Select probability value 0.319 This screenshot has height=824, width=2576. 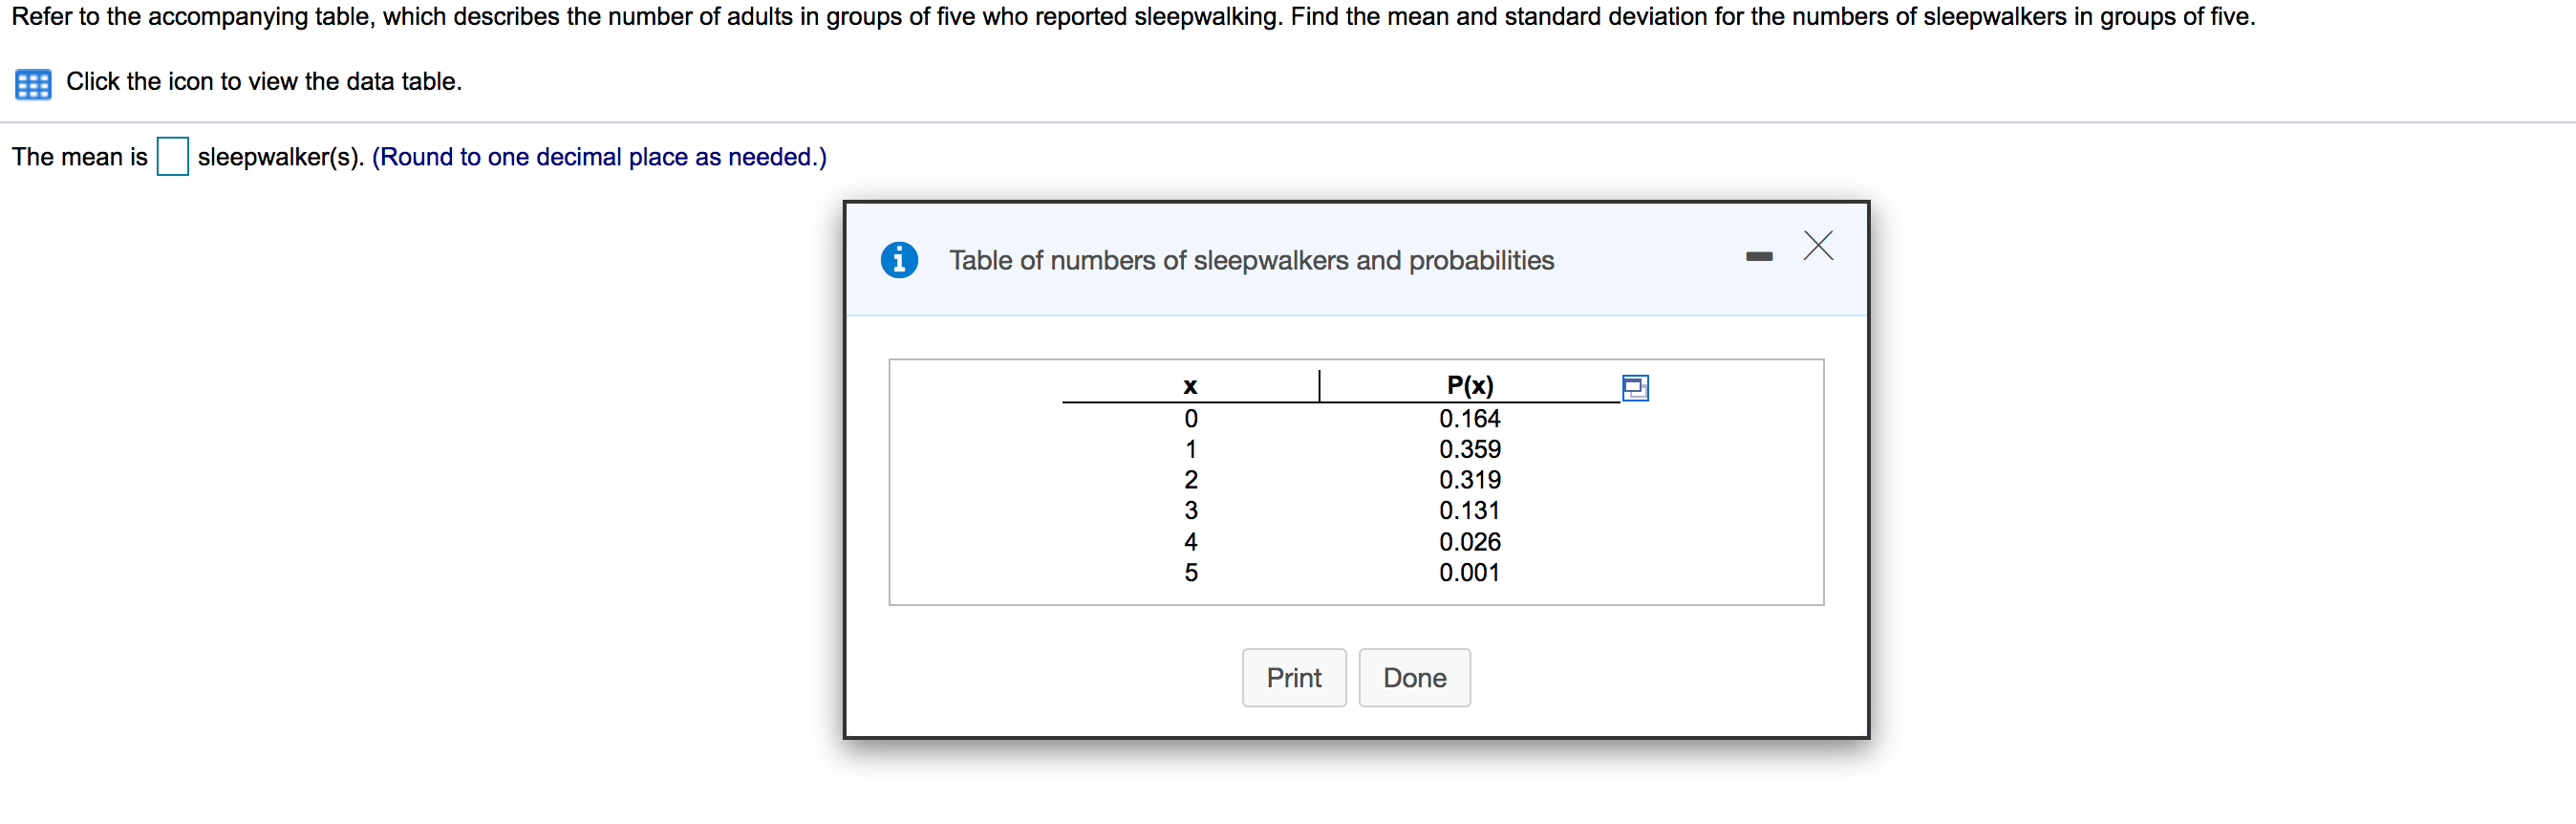(1469, 480)
